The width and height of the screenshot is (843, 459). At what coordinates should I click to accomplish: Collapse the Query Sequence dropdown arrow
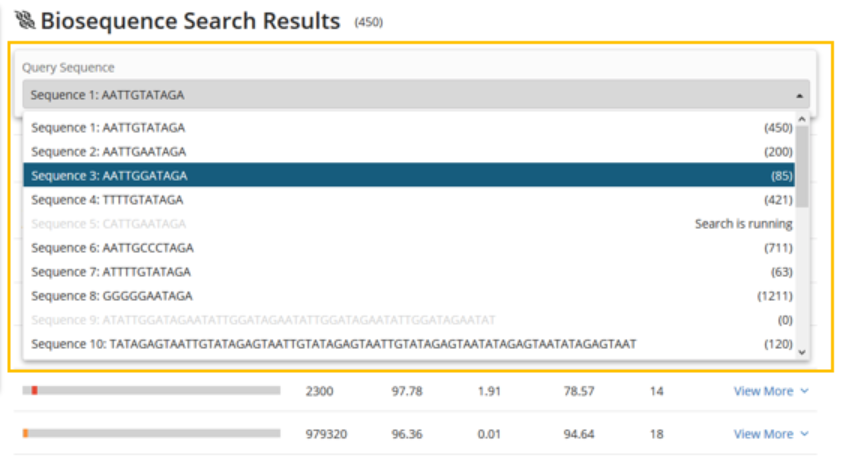coord(799,95)
